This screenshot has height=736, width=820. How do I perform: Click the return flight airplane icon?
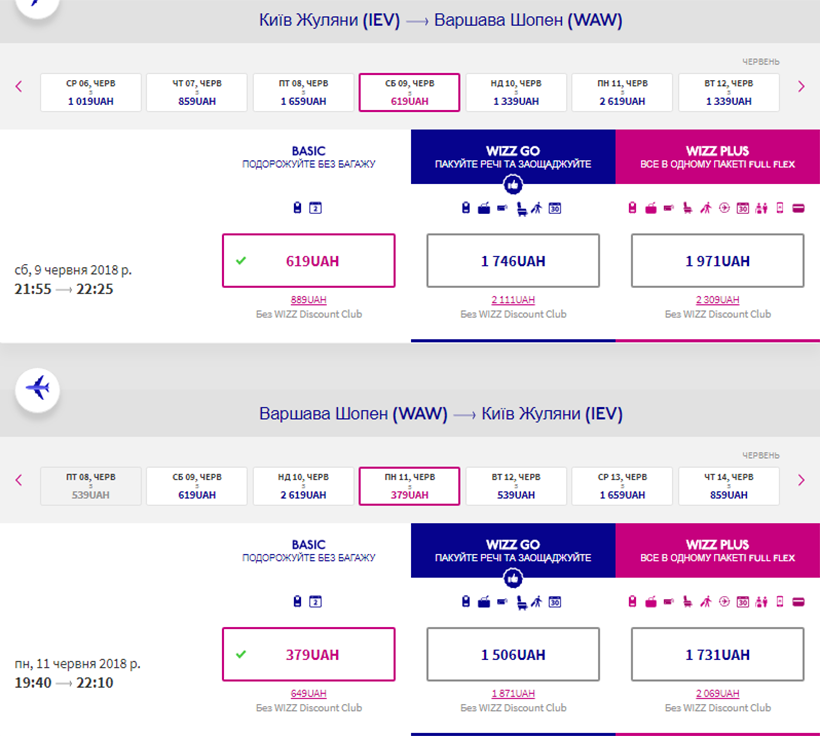tap(37, 388)
